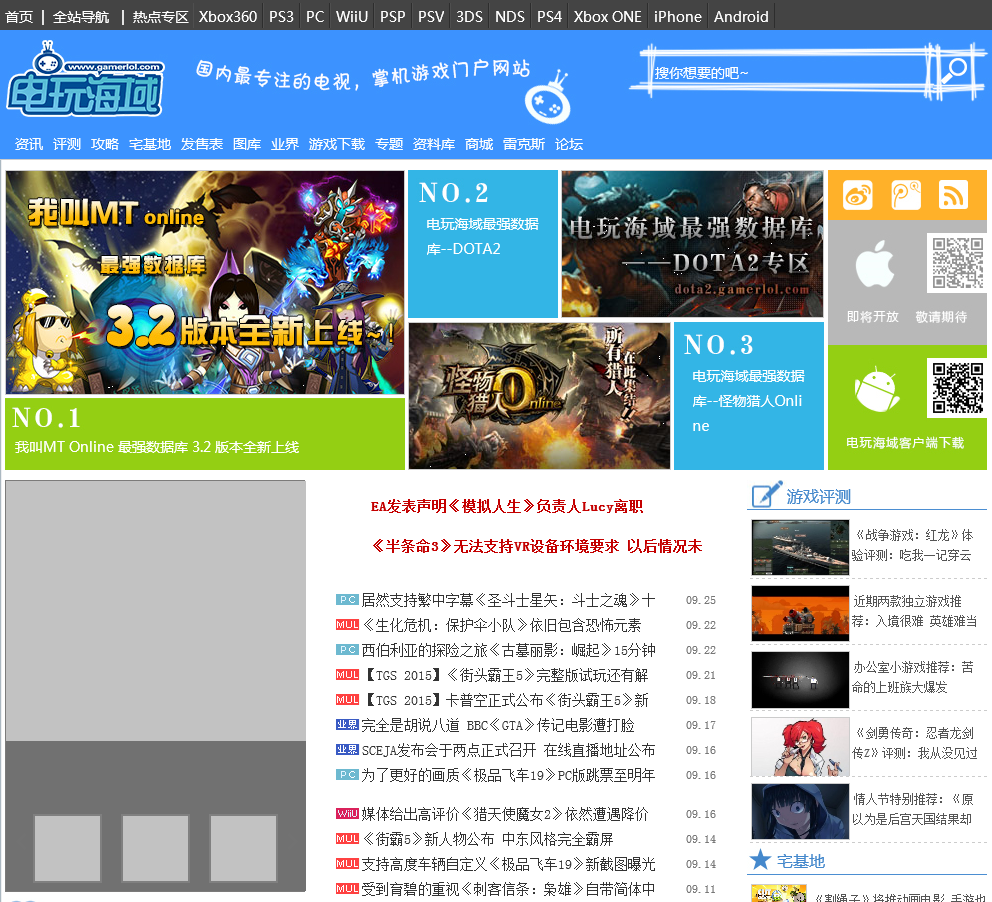Select 发售表 in the nav bar
Viewport: 992px width, 902px height.
pyautogui.click(x=202, y=144)
